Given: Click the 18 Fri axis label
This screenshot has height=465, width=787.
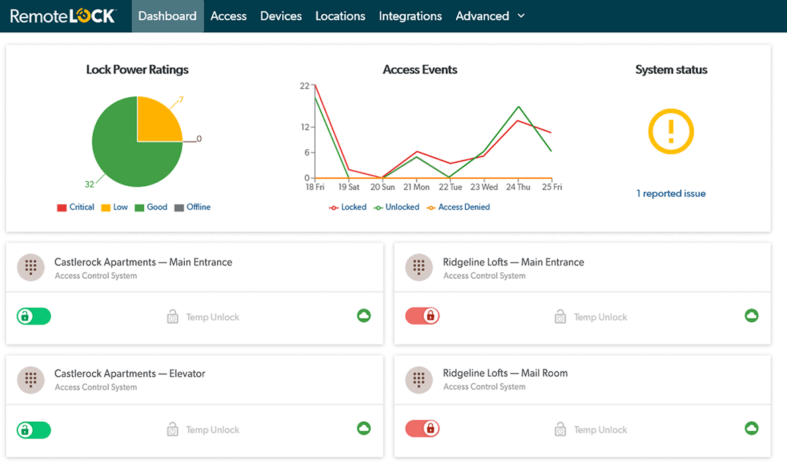Looking at the screenshot, I should pos(315,187).
